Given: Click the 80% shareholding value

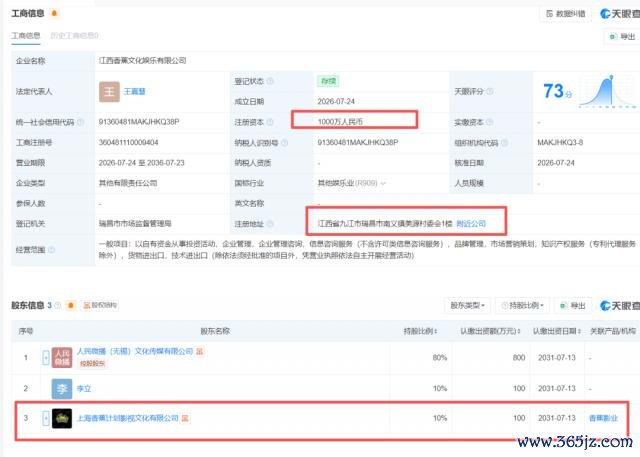Looking at the screenshot, I should coord(440,357).
